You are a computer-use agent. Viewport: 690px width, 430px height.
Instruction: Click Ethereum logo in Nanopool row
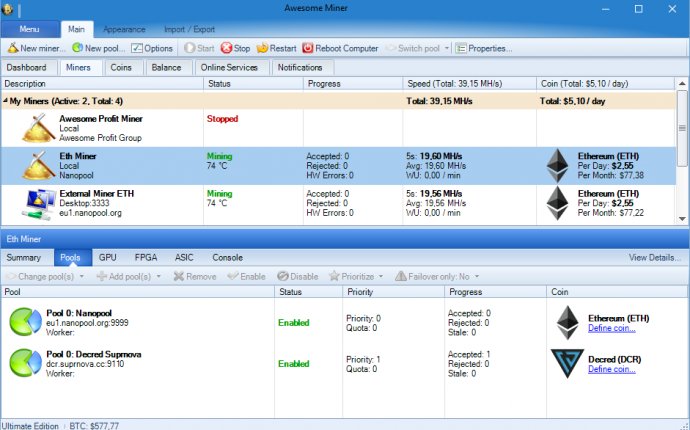click(568, 323)
